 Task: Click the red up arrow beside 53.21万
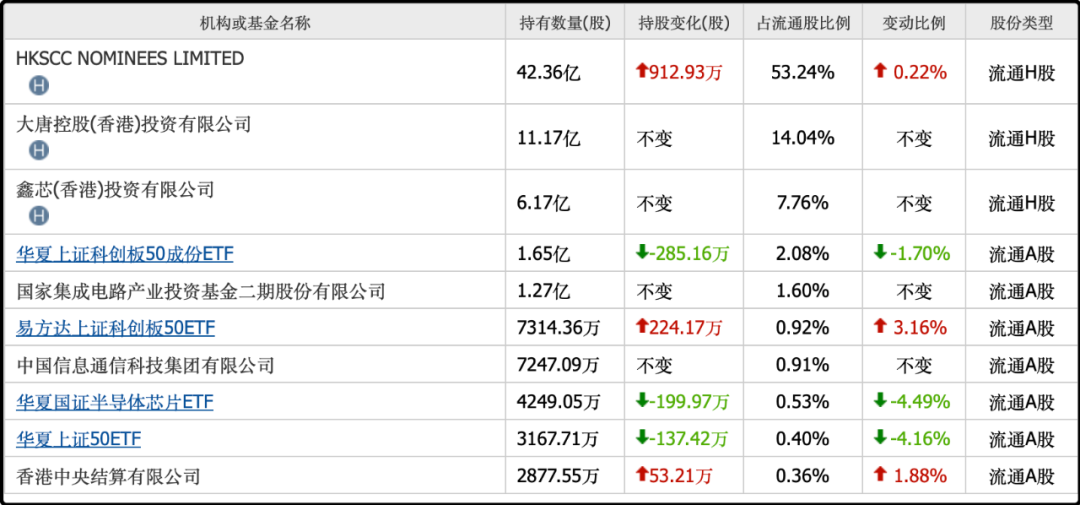pyautogui.click(x=642, y=475)
